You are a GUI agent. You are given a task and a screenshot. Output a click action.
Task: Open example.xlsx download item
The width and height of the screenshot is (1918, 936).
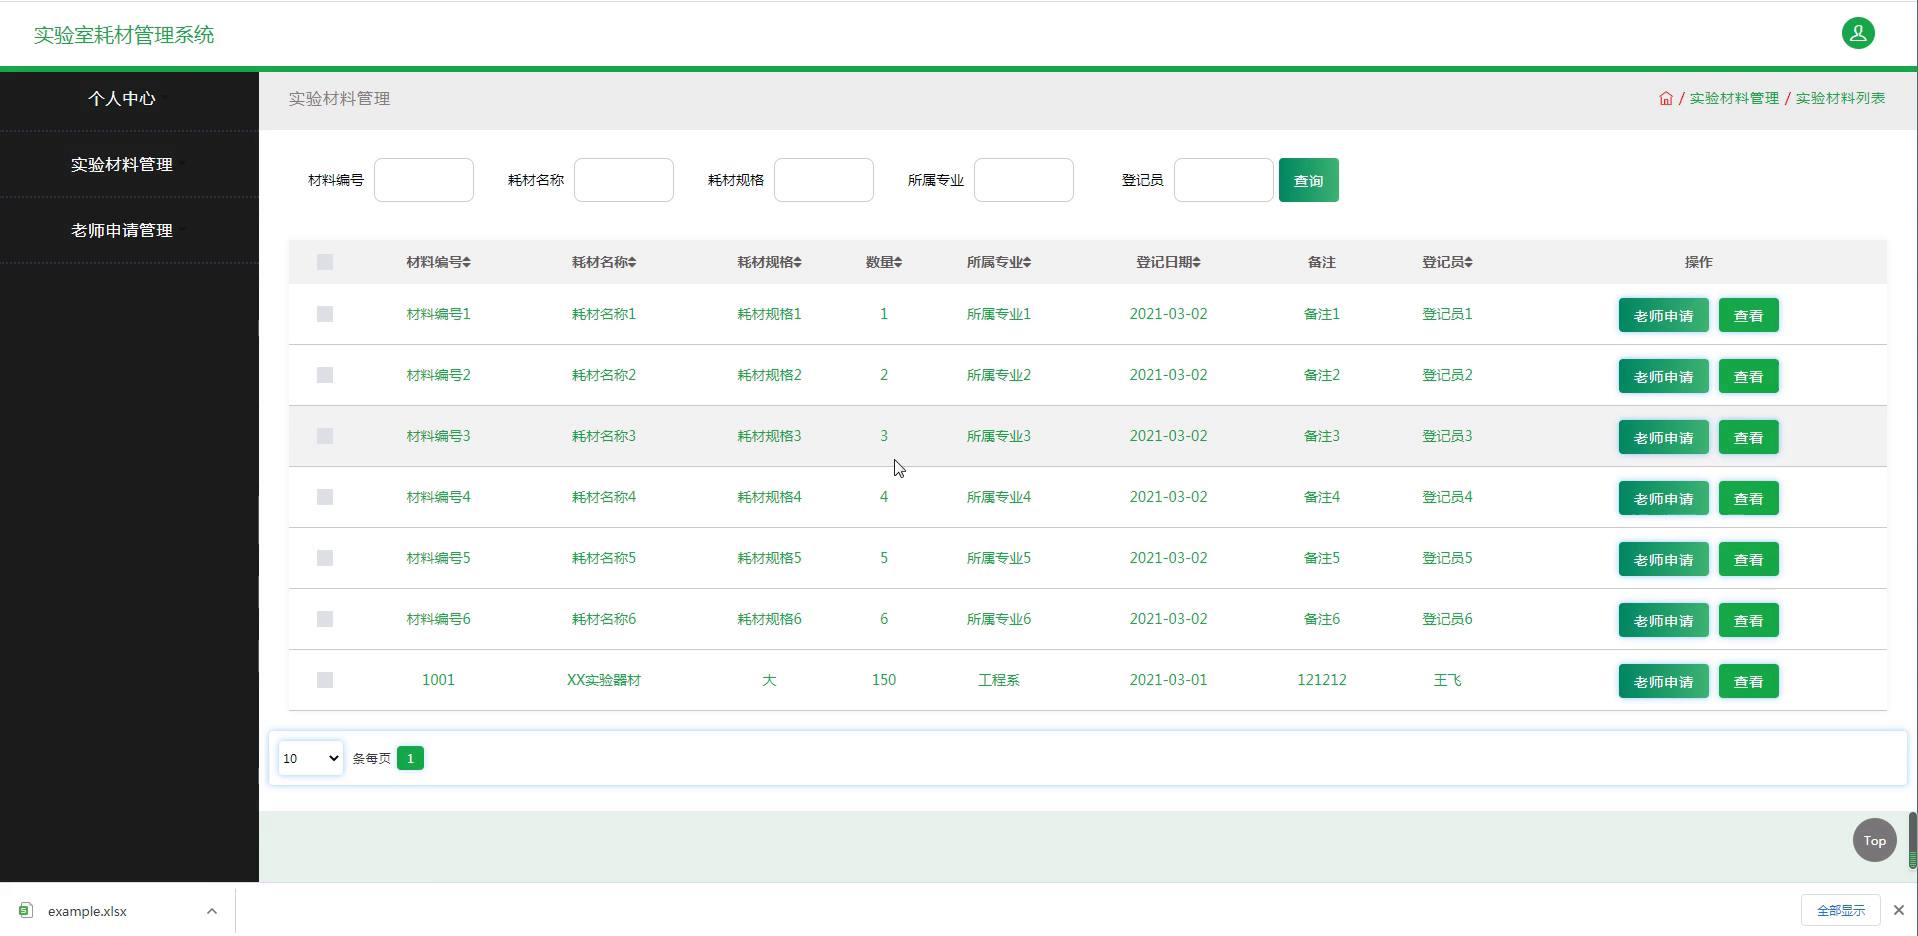pyautogui.click(x=87, y=911)
